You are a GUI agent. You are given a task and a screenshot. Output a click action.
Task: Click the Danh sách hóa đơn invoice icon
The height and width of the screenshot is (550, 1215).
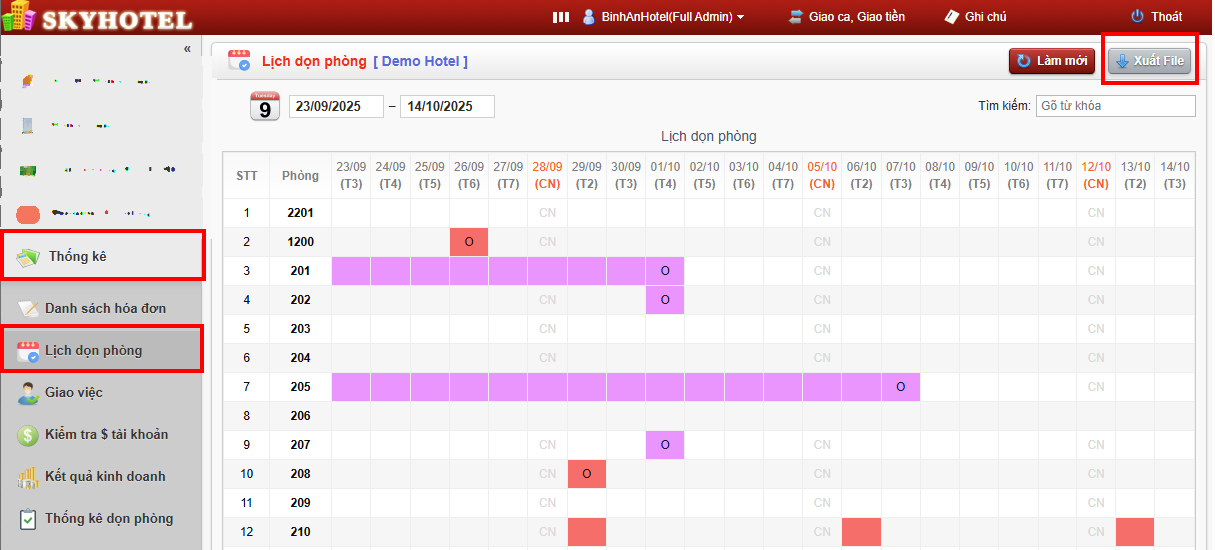(x=28, y=309)
